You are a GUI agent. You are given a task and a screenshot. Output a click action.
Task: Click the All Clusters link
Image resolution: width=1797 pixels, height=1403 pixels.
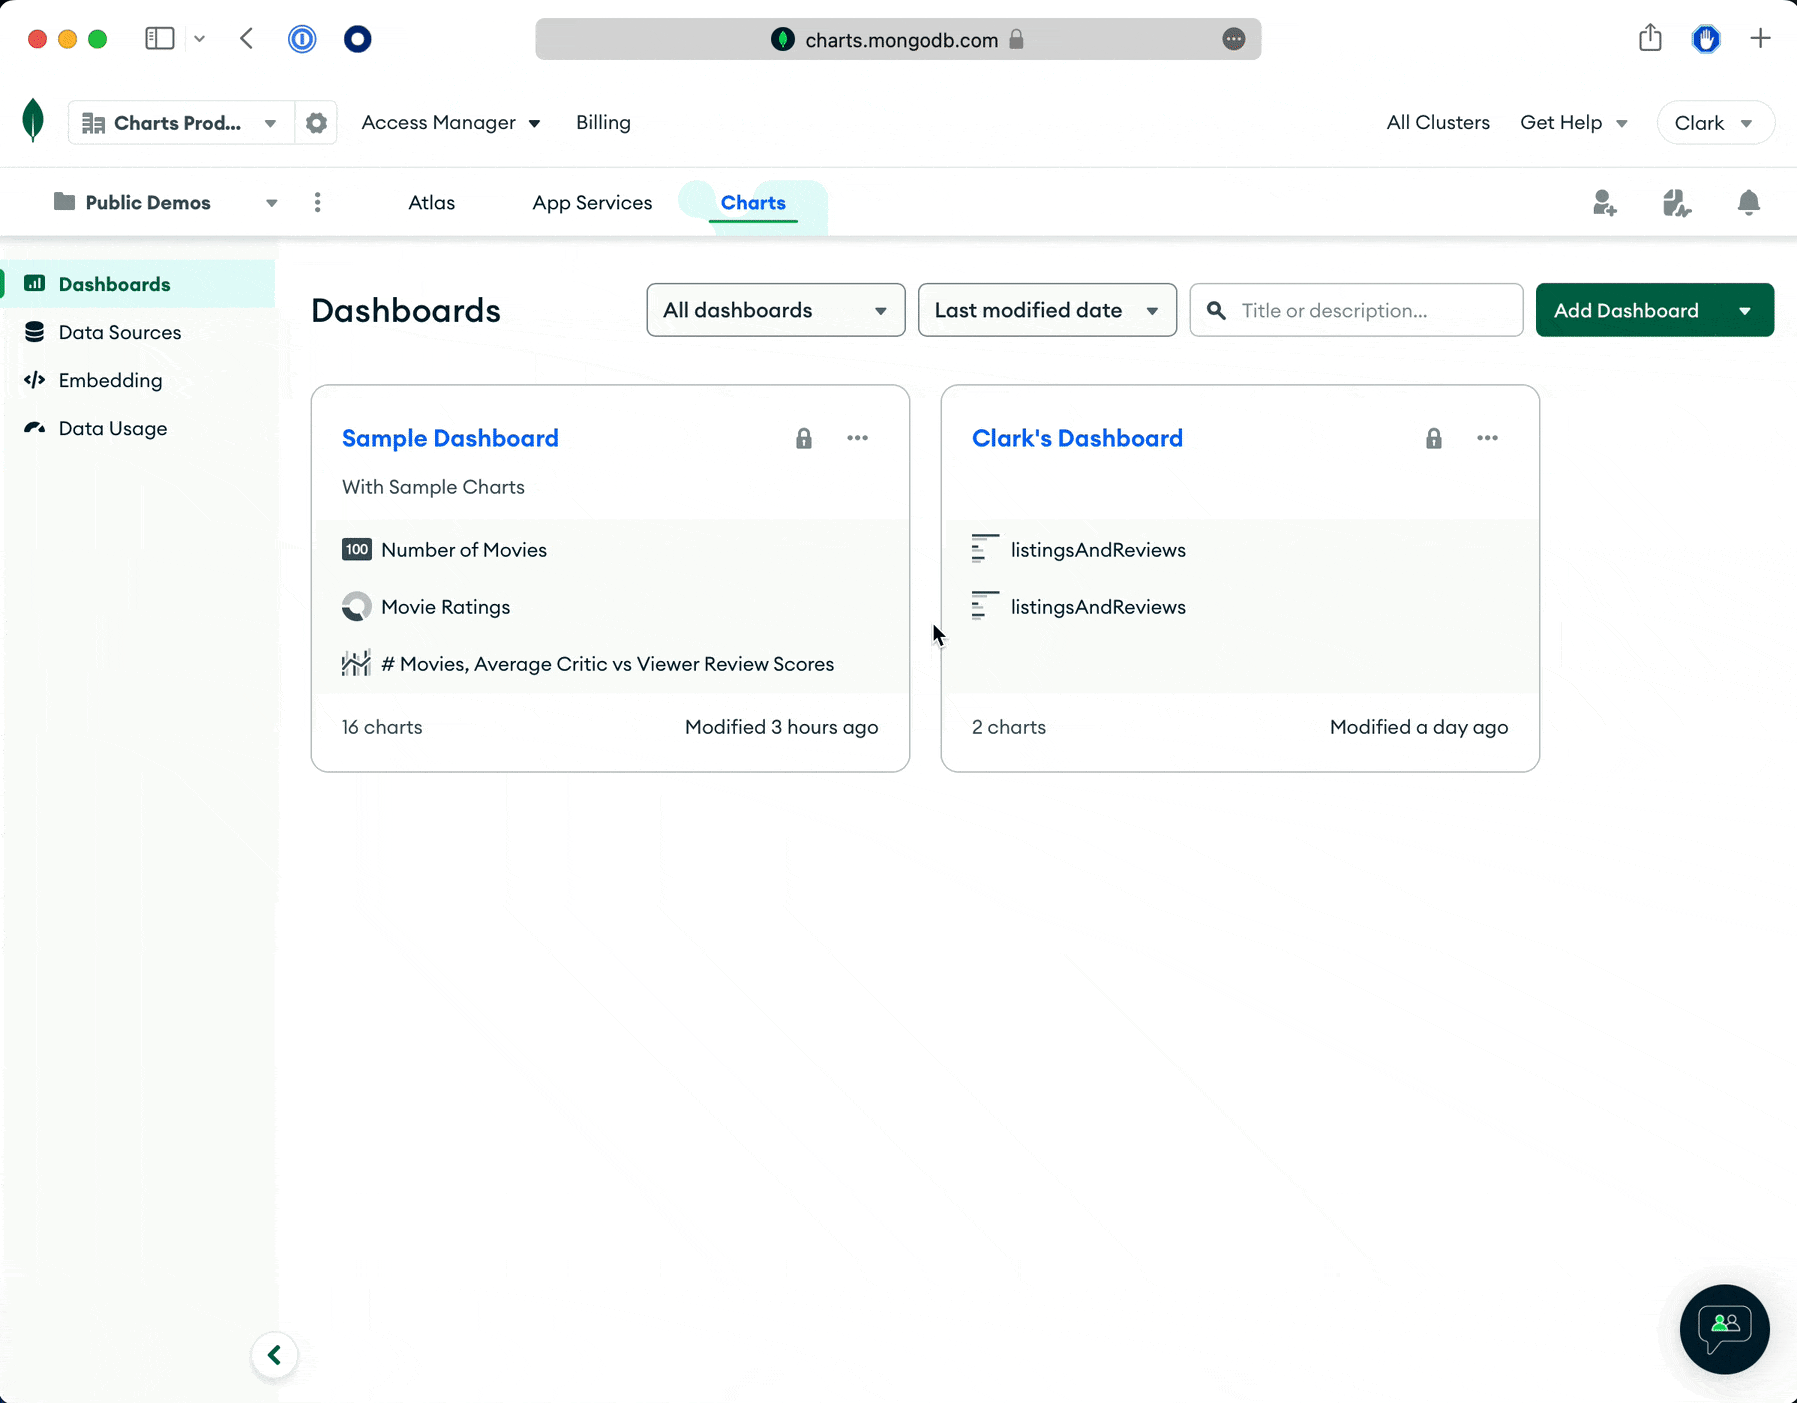(1438, 123)
